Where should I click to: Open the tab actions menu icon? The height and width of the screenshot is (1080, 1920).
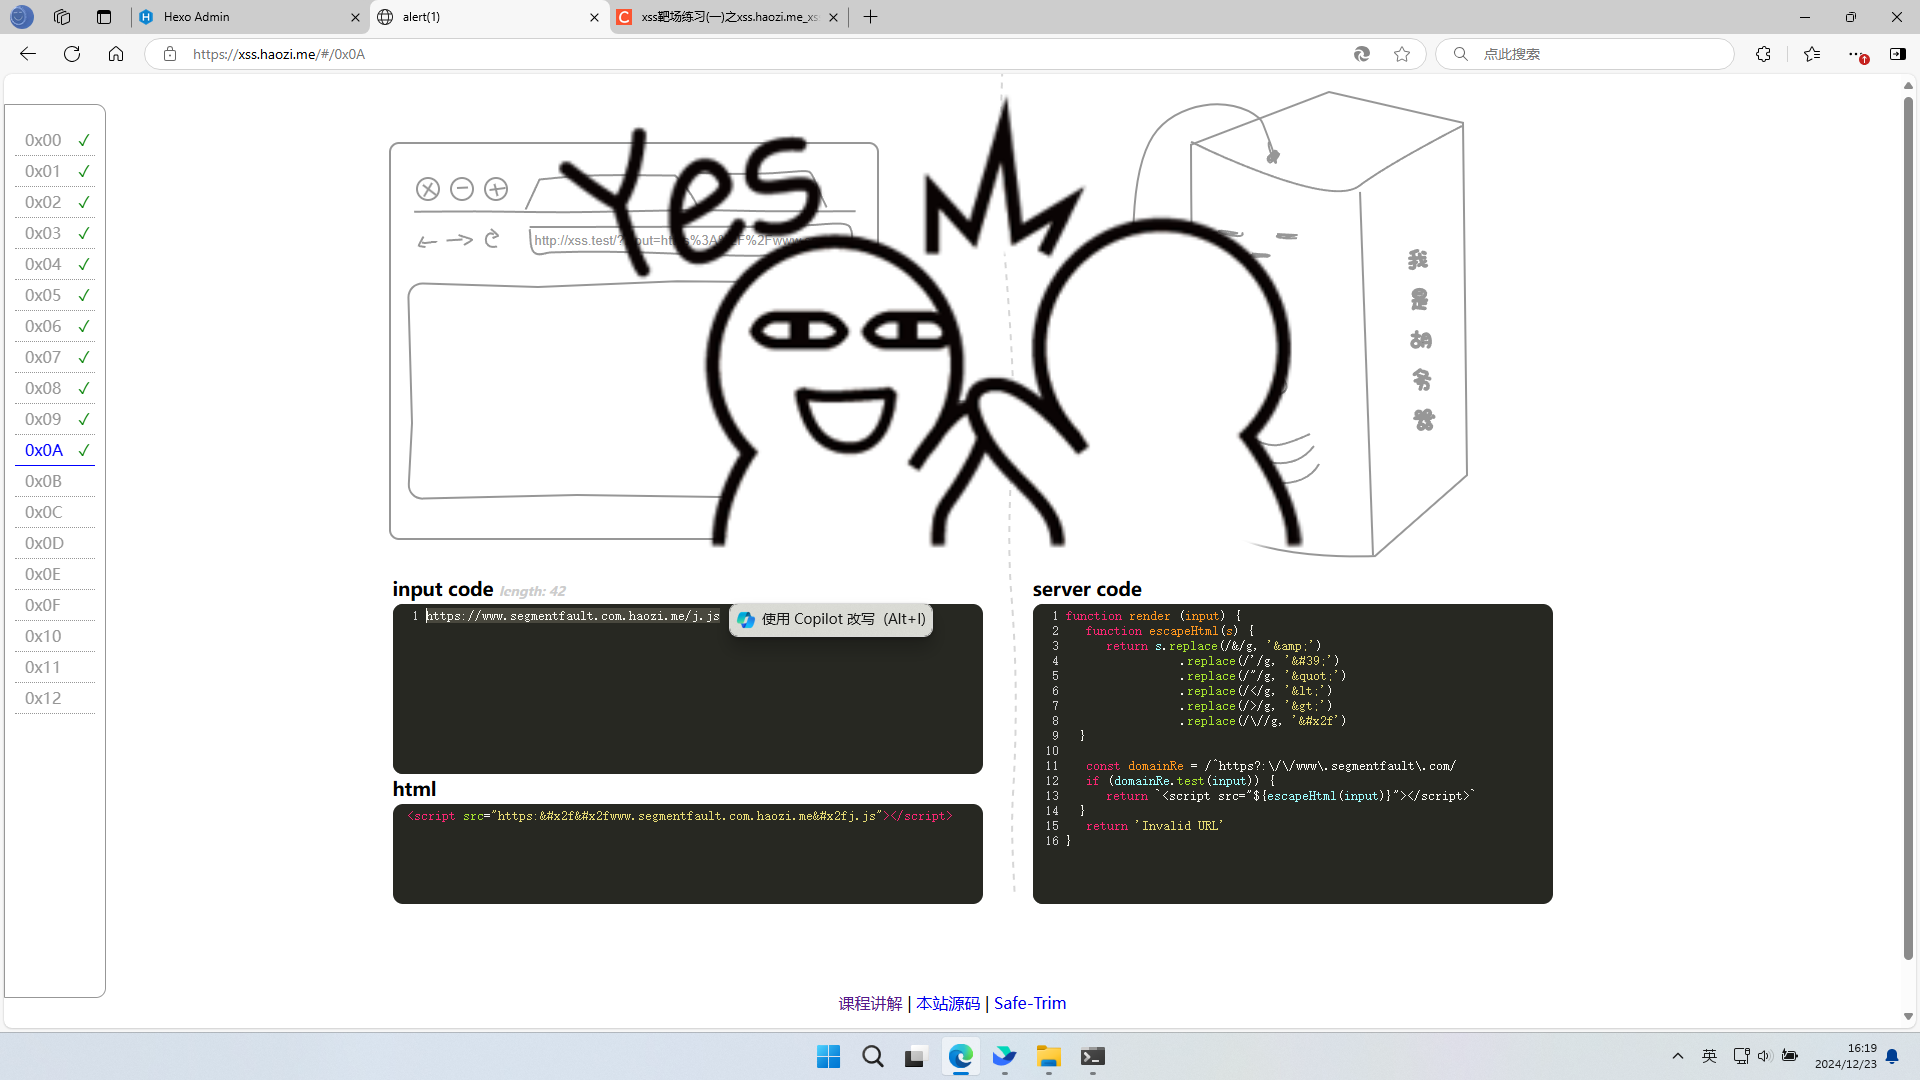(104, 17)
